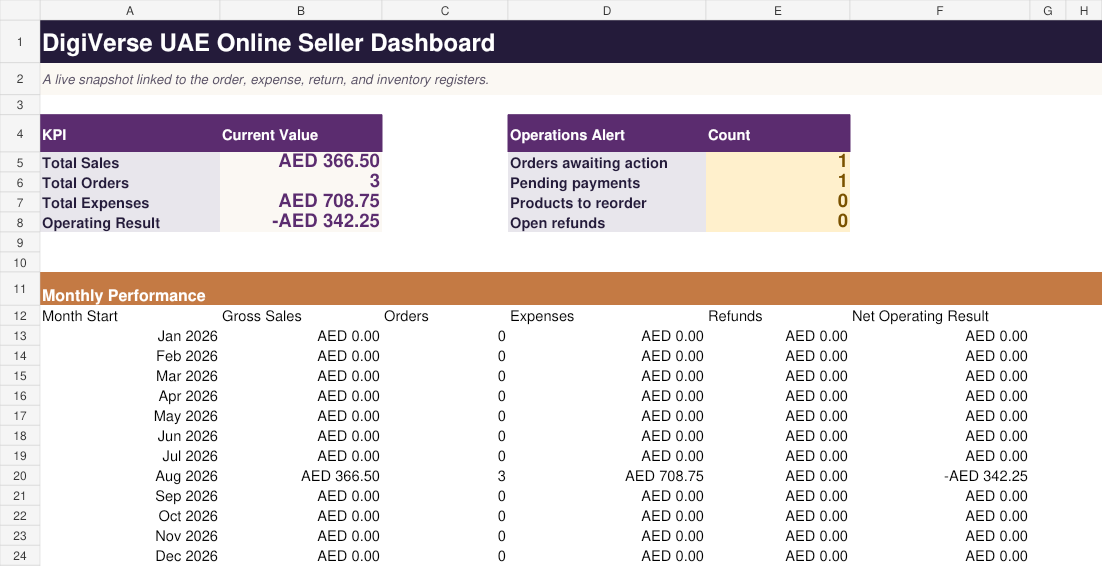Image resolution: width=1102 pixels, height=566 pixels.
Task: Select Aug 2026 Expenses AED 708.75
Action: click(607, 476)
